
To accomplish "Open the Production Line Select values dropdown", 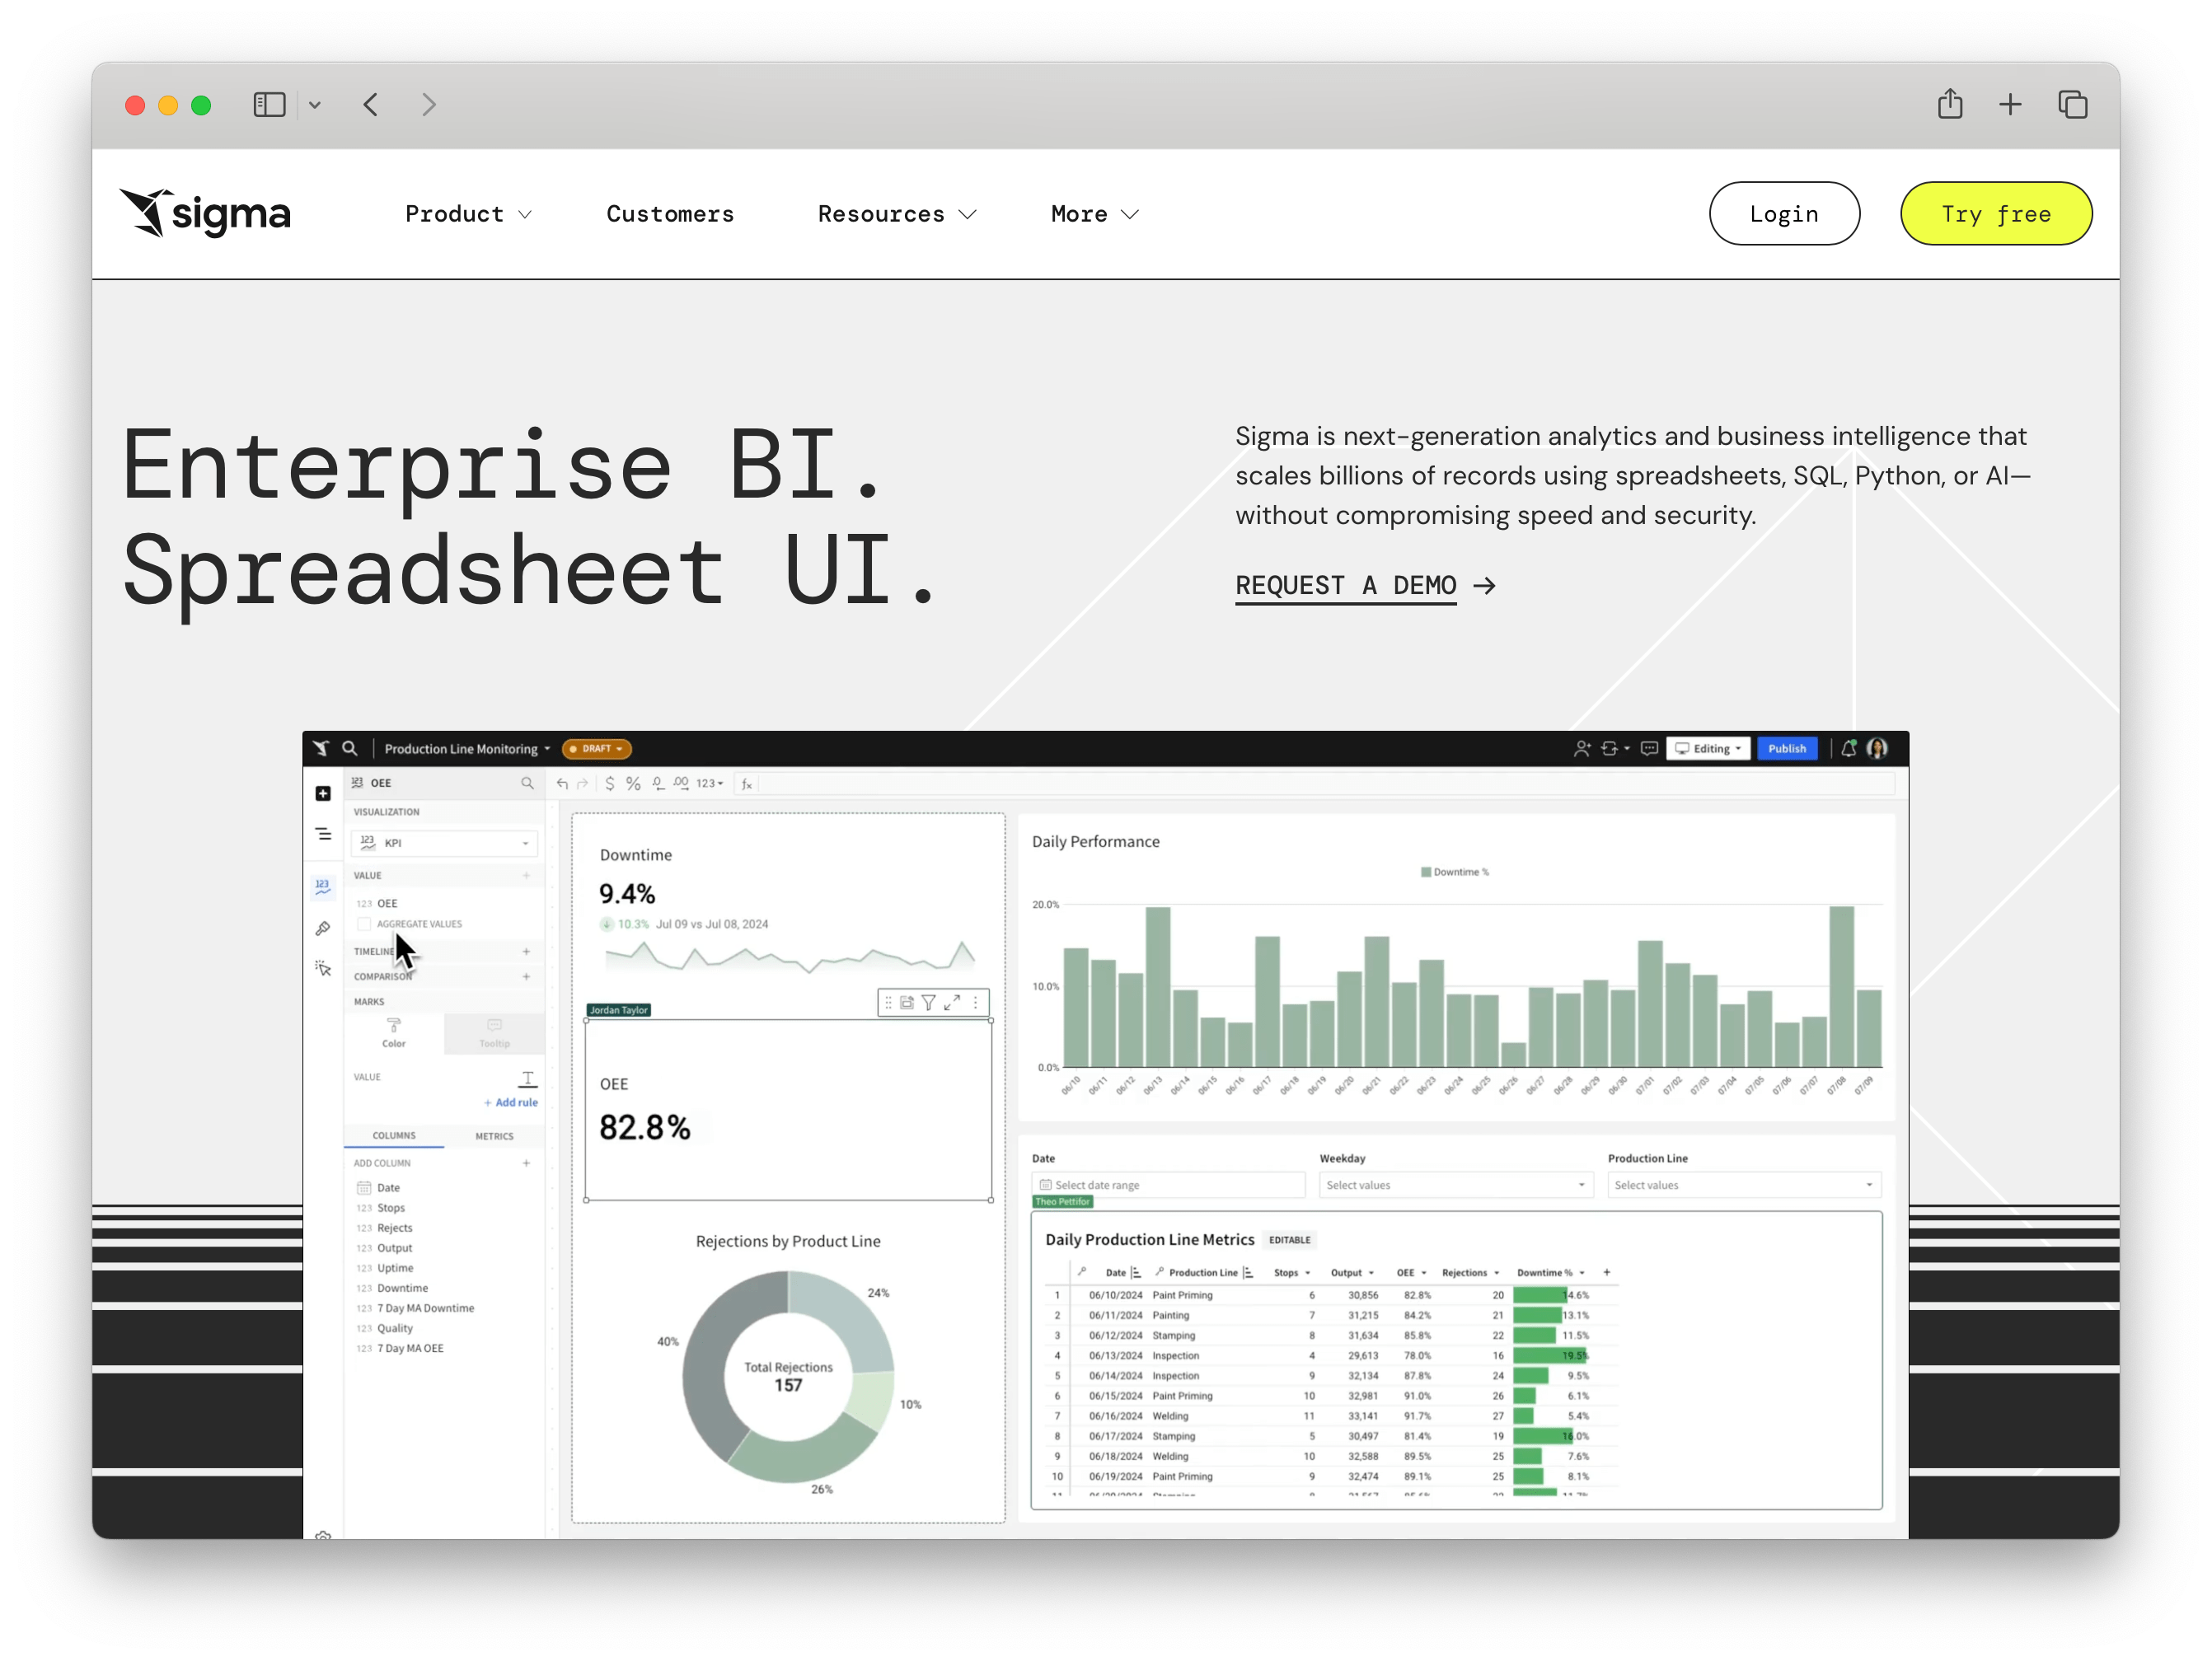I will coord(1744,1186).
